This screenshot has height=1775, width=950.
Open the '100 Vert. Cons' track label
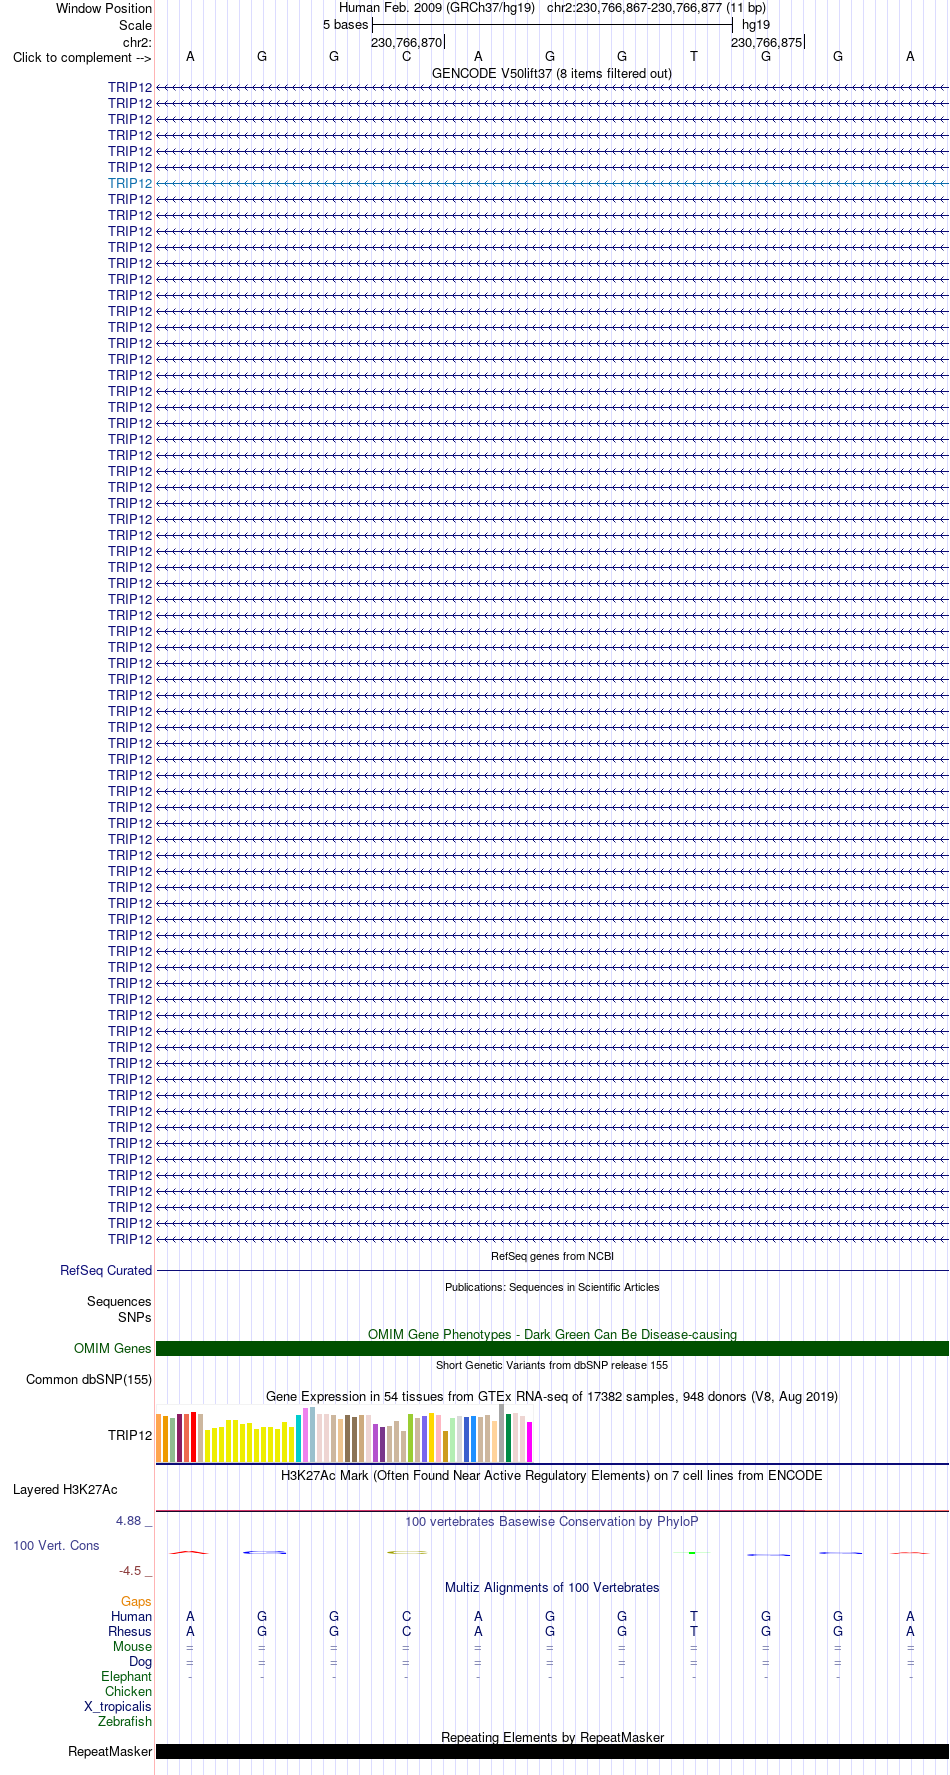click(56, 1546)
